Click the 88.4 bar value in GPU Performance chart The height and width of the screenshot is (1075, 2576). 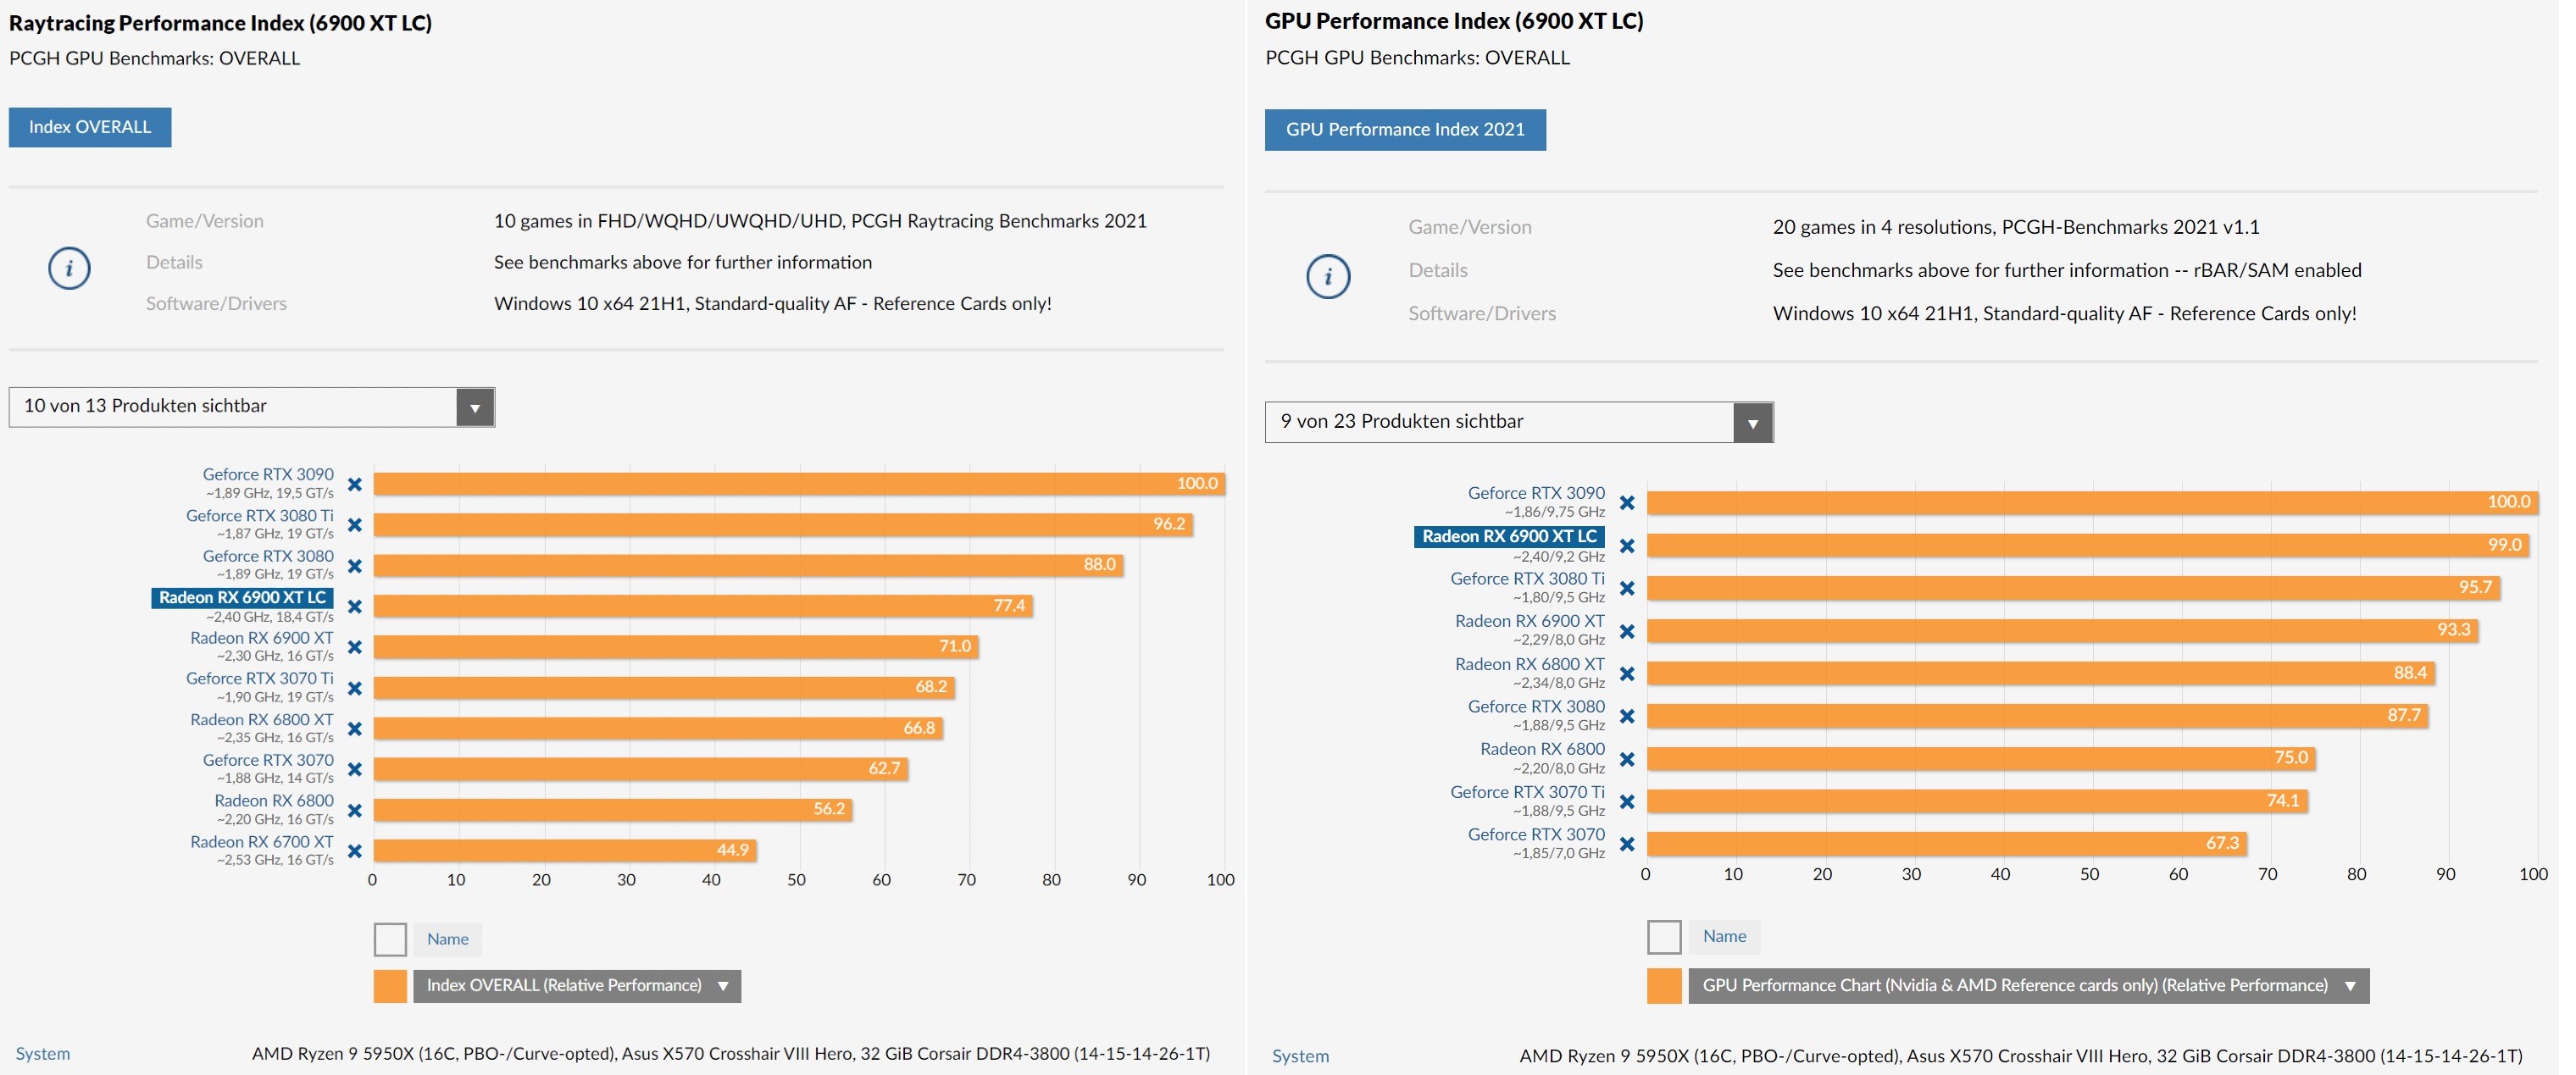[2410, 673]
